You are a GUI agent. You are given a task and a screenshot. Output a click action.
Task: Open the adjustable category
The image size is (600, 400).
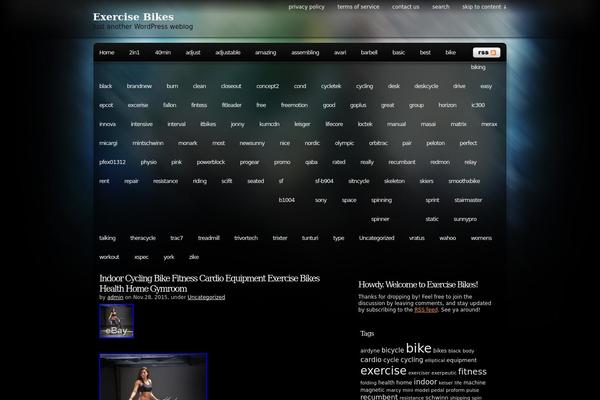[x=228, y=52]
